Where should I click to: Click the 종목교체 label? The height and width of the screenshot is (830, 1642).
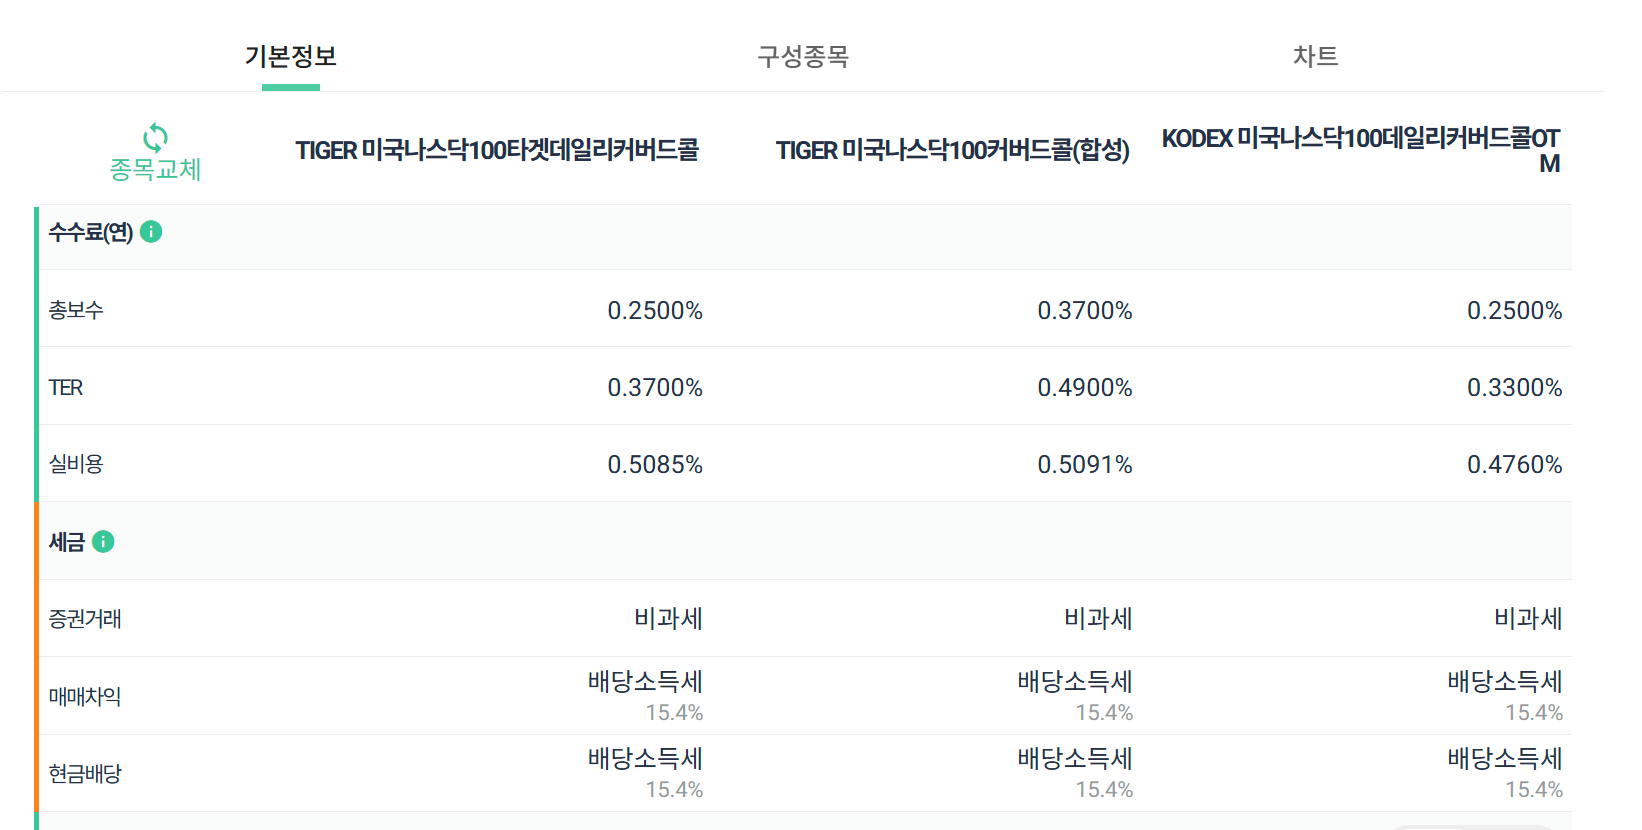[x=155, y=169]
